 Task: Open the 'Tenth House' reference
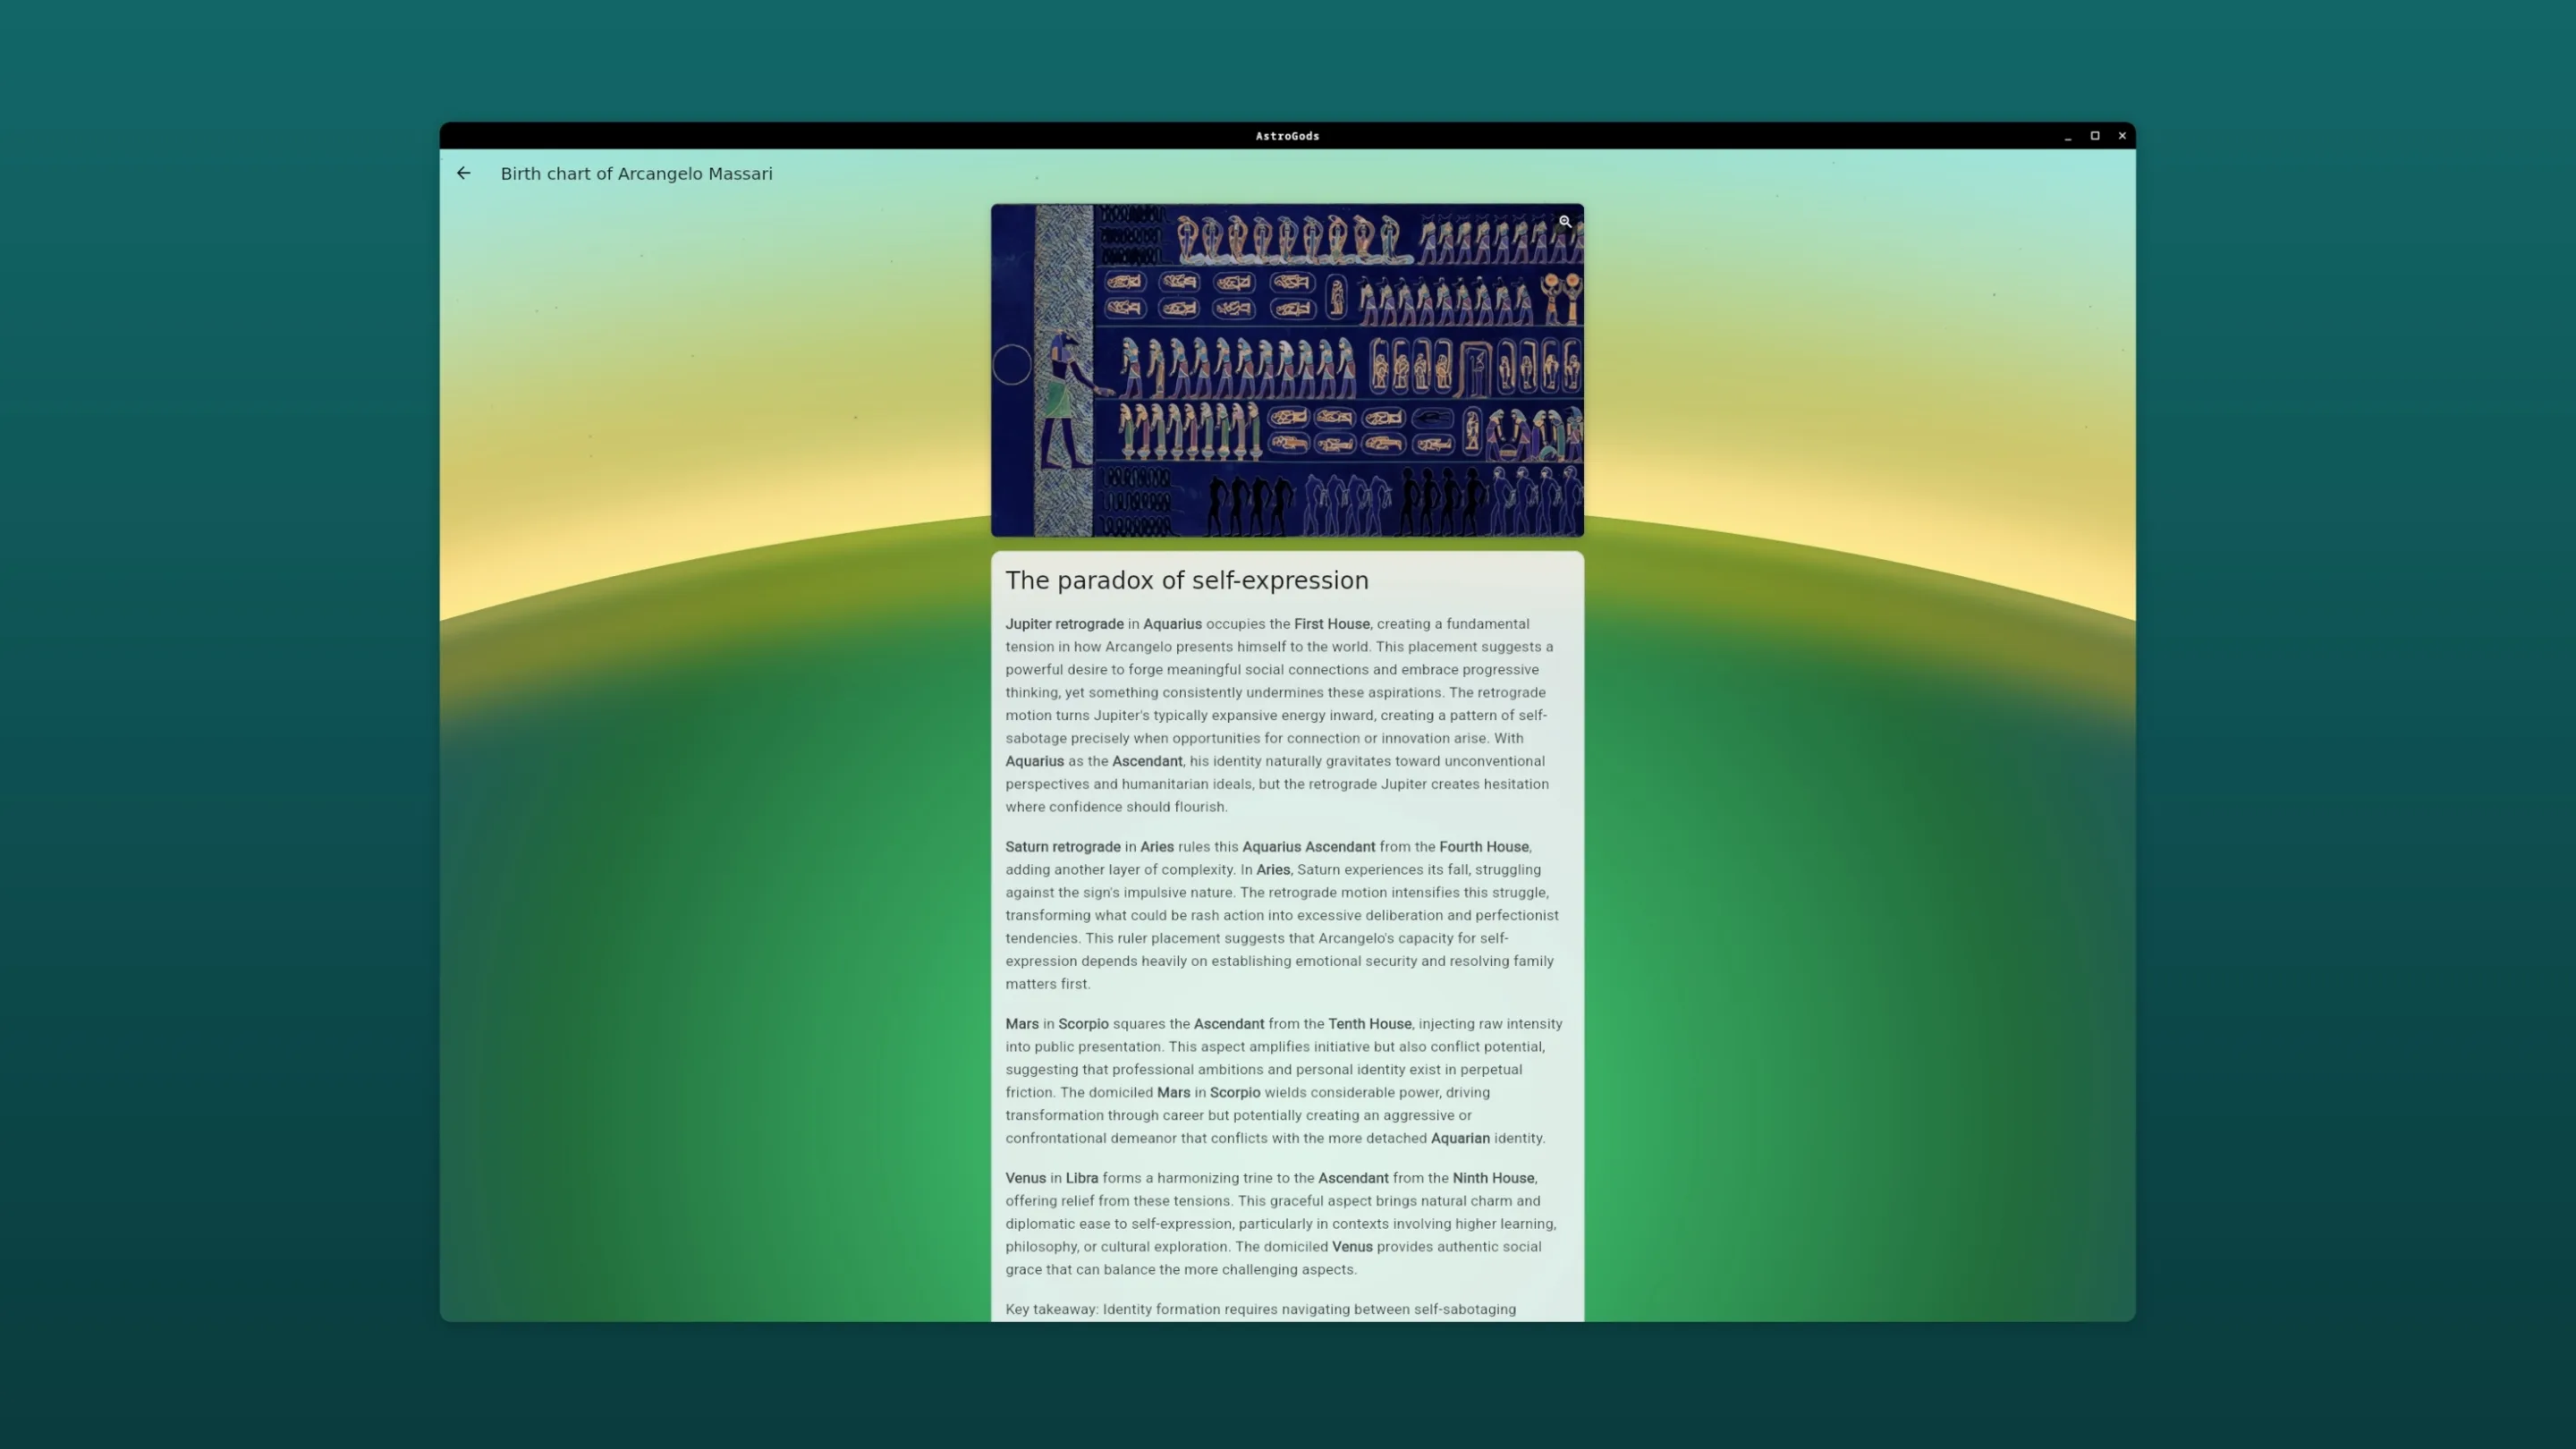coord(1369,1023)
